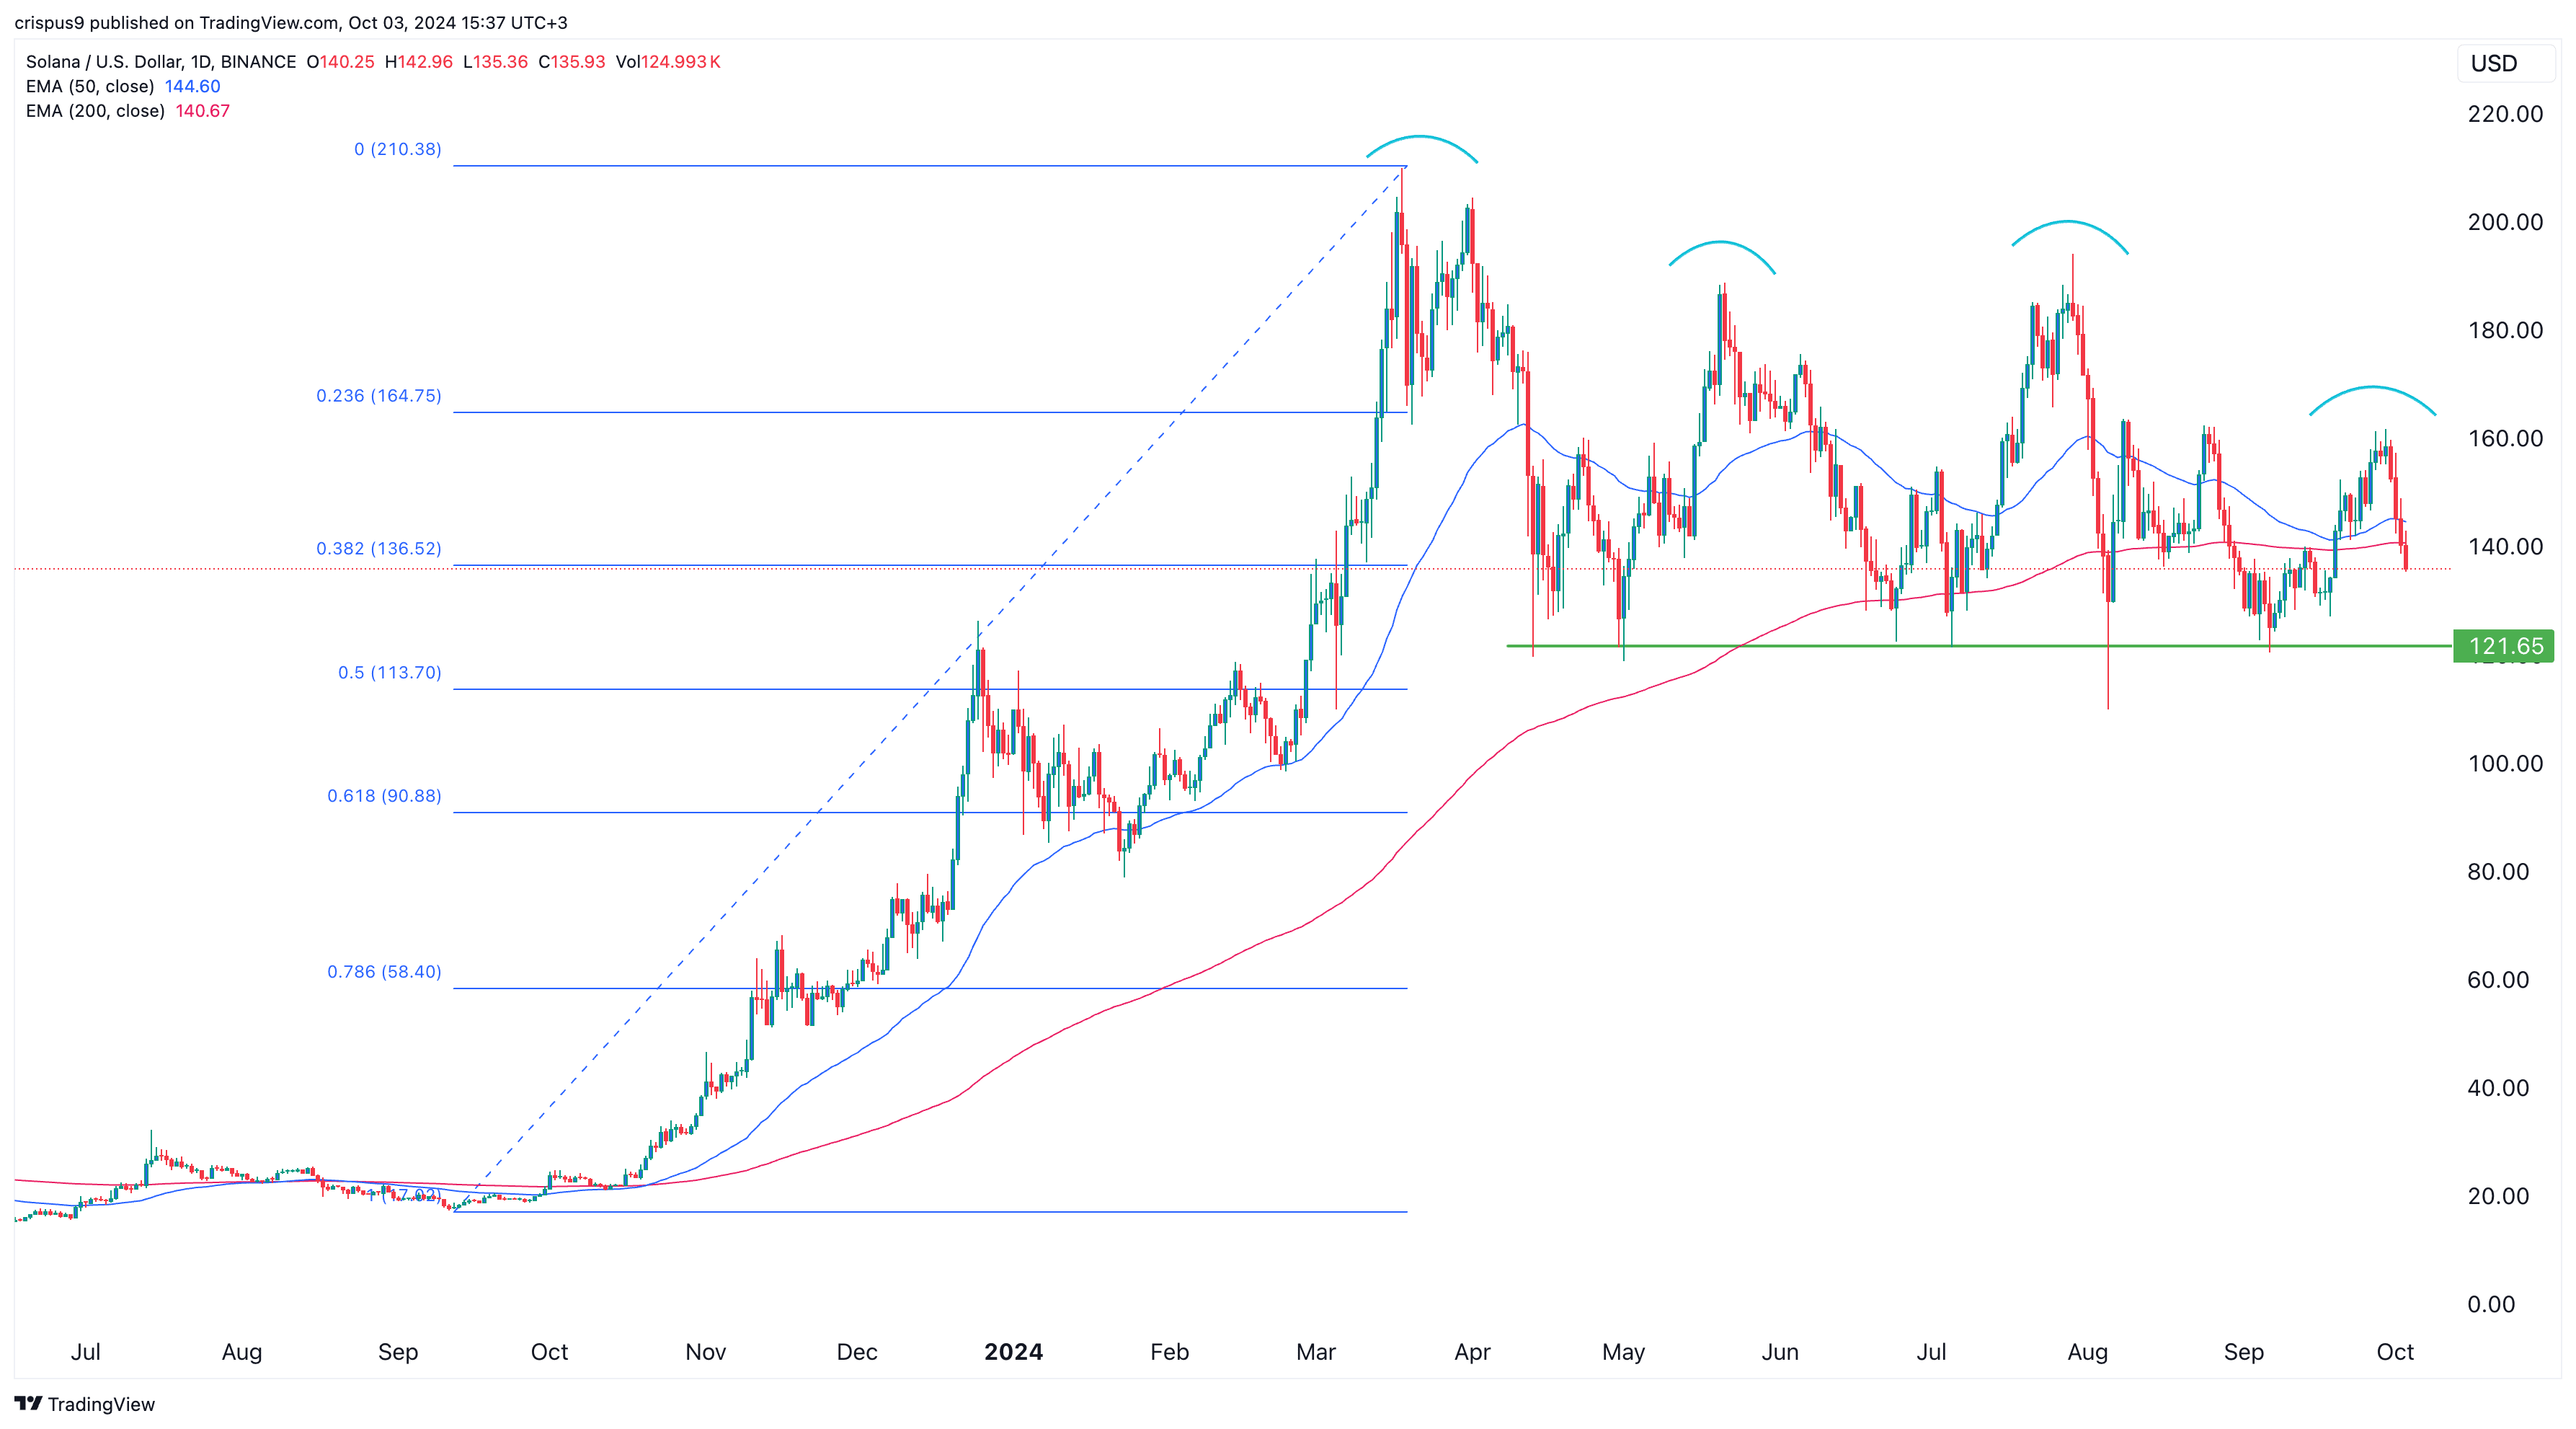Click the Feb label on time axis
This screenshot has height=1429, width=2576.
click(x=1169, y=1352)
